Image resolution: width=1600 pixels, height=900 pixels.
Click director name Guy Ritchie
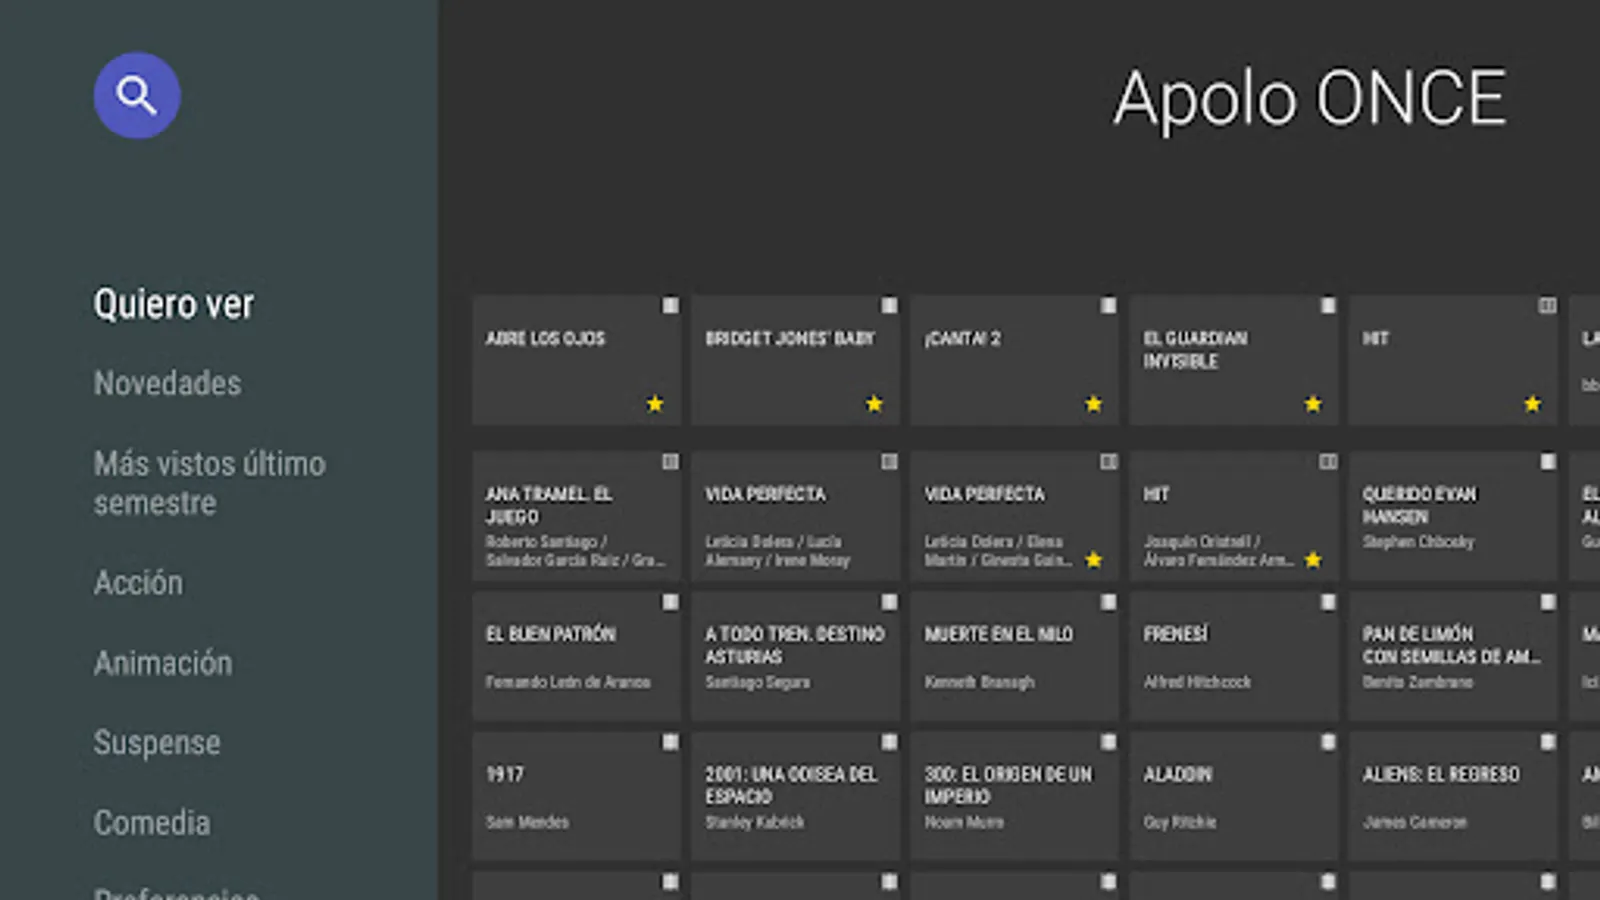pos(1180,822)
